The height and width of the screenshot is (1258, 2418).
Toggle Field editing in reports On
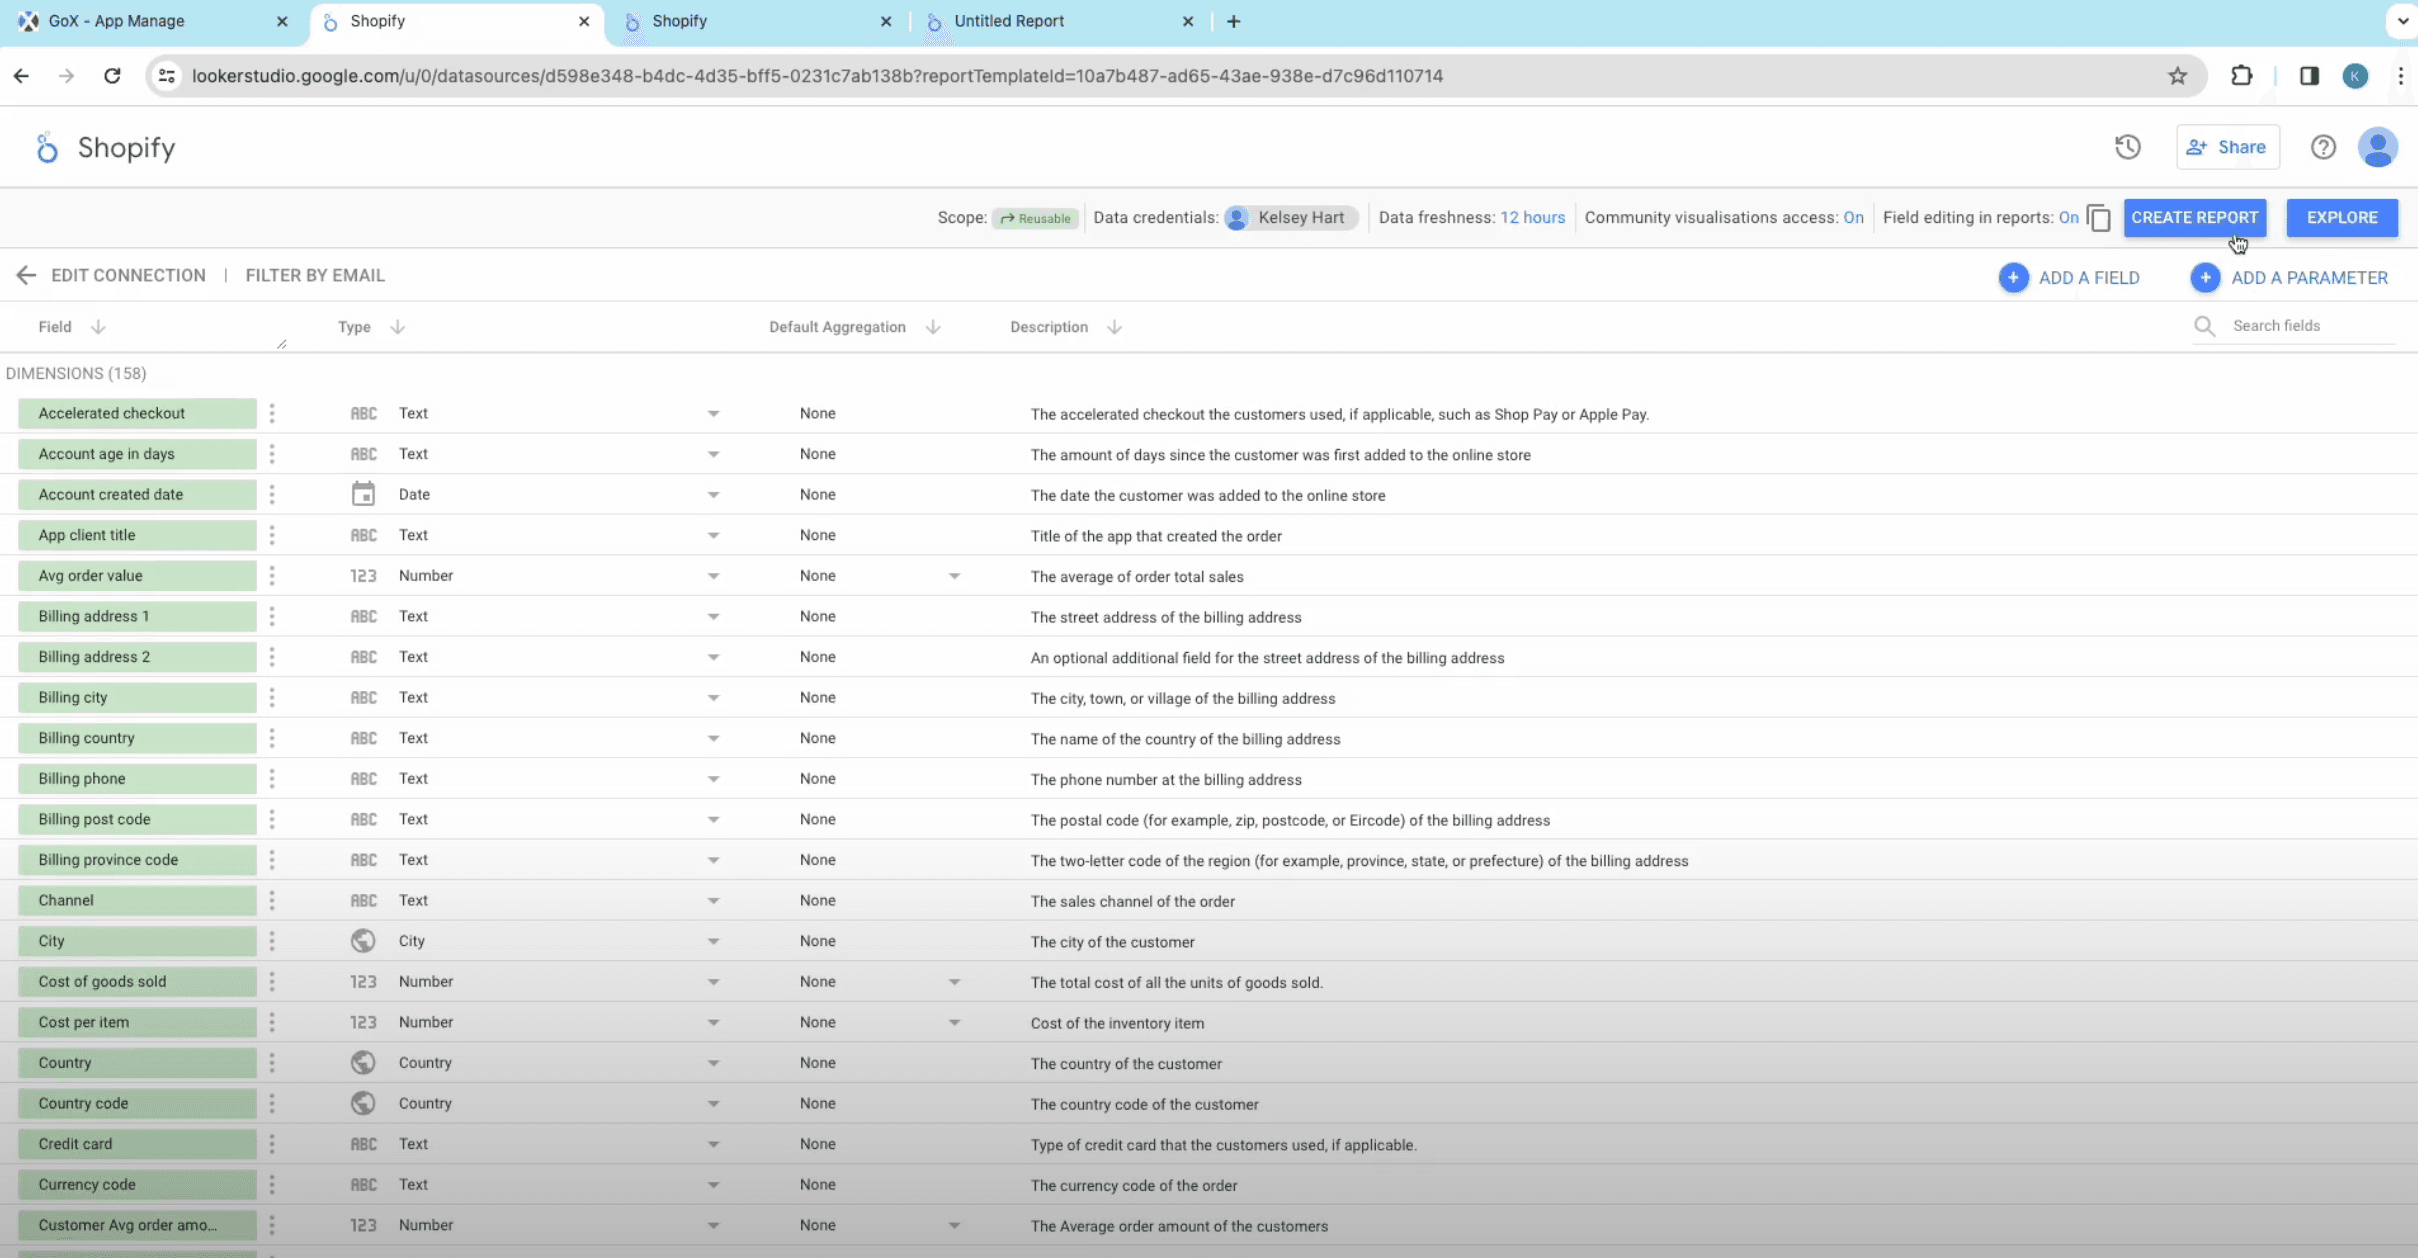pos(2068,217)
